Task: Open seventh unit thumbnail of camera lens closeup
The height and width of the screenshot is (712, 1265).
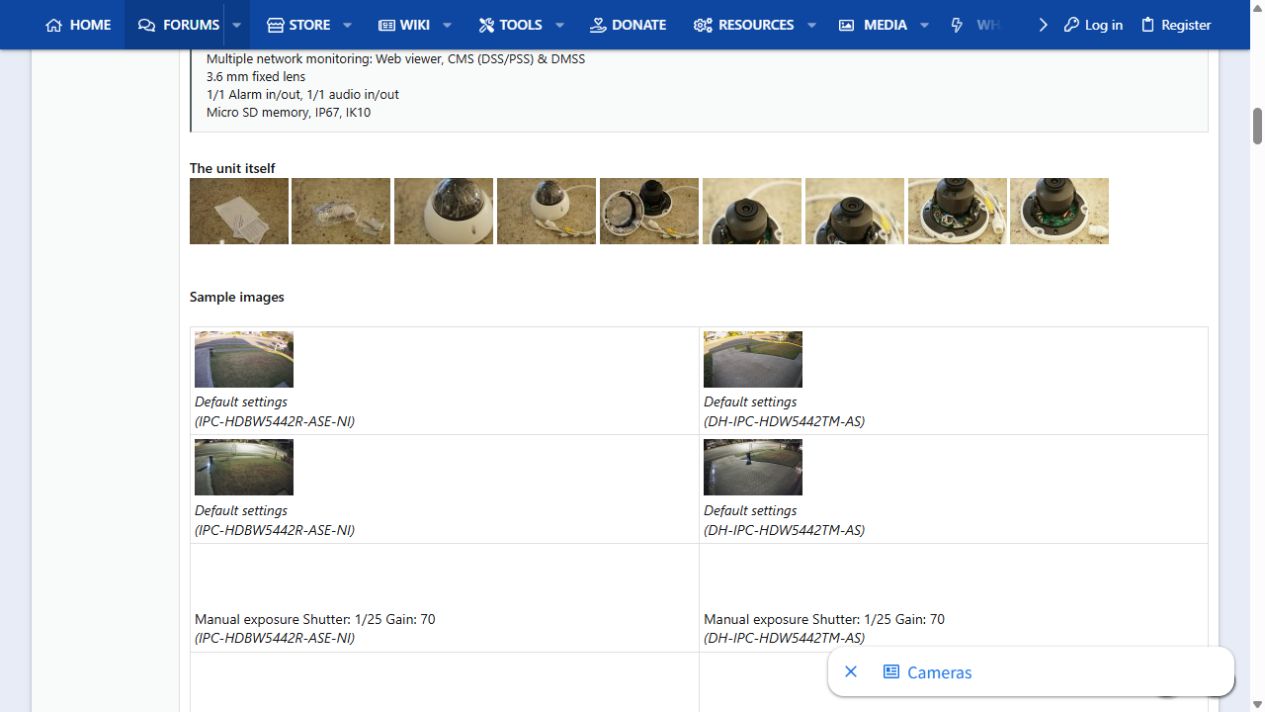Action: click(854, 211)
